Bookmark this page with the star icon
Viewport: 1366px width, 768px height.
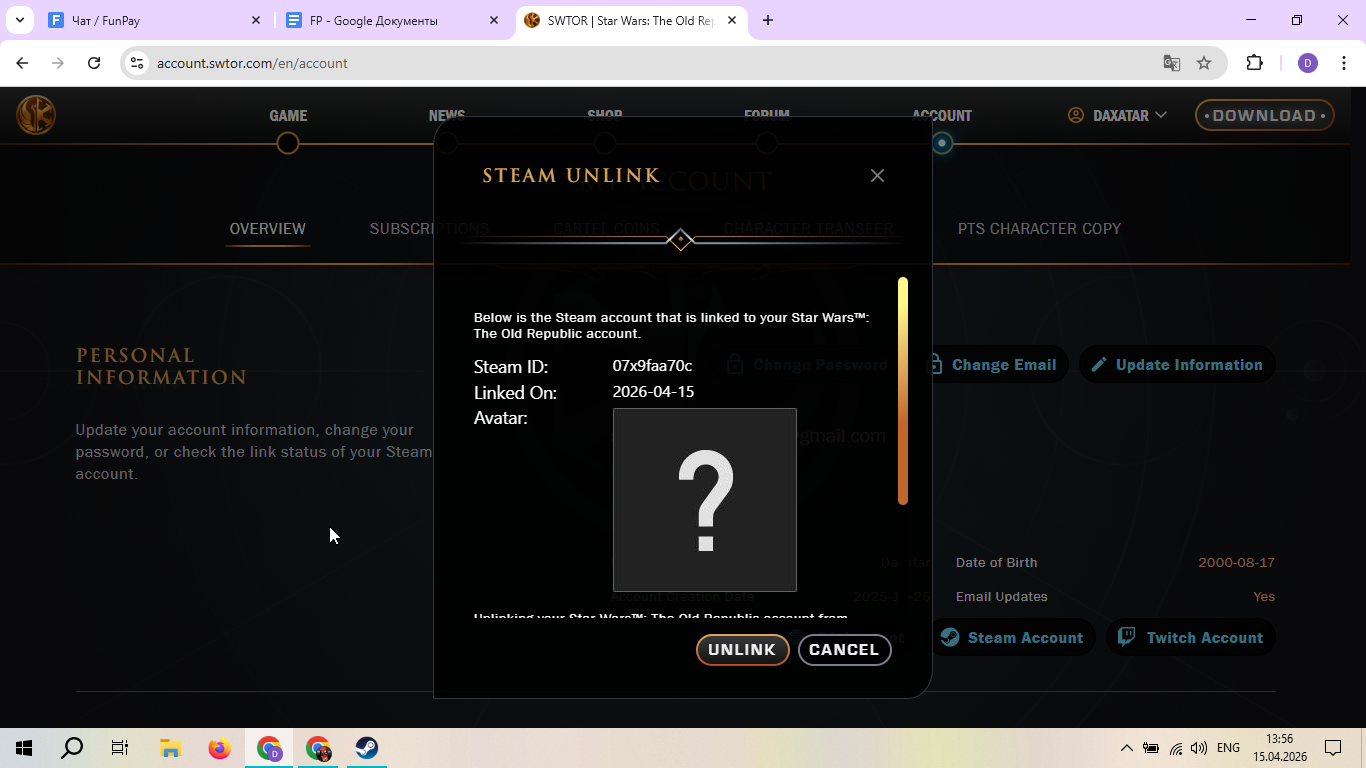1204,63
